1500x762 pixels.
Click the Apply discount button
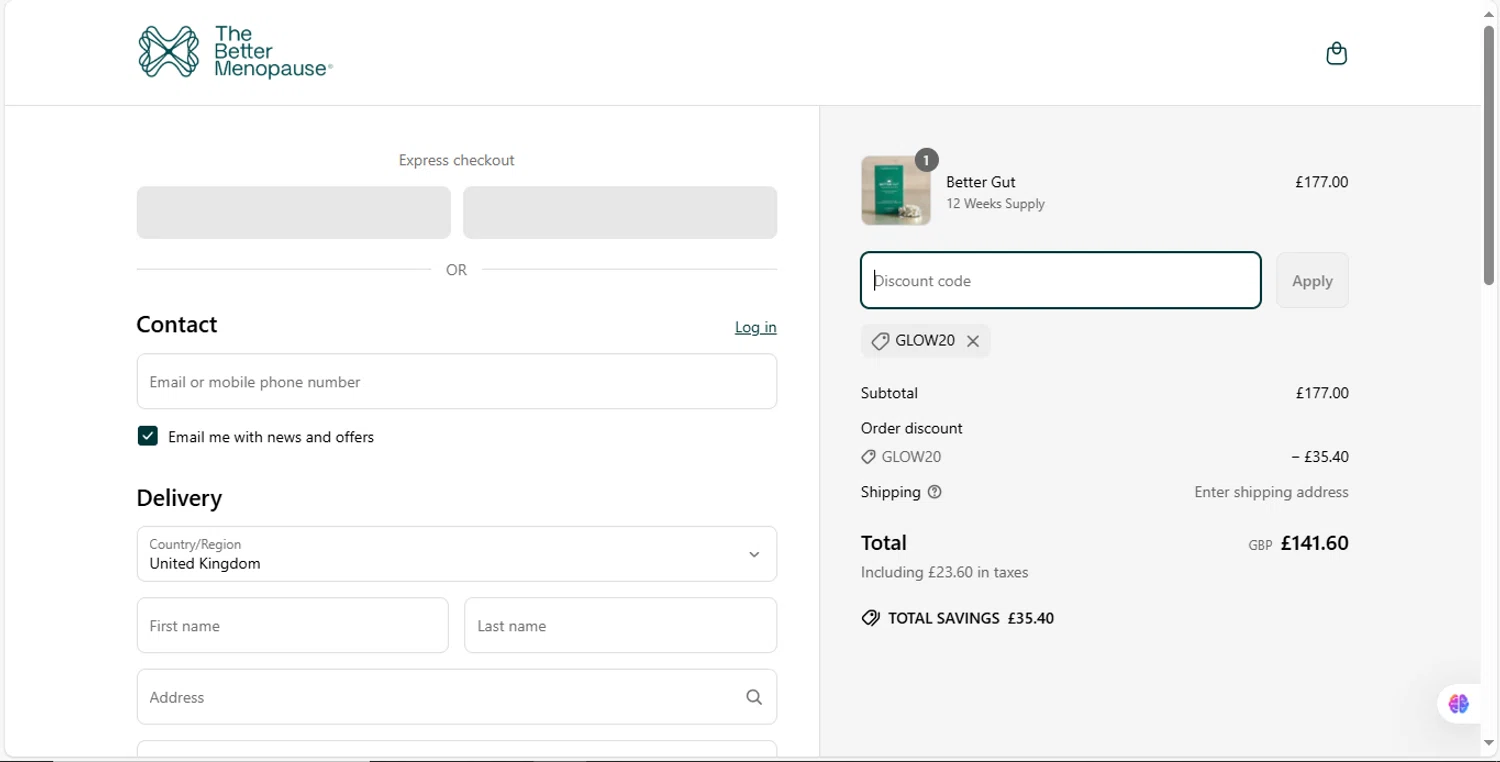click(x=1312, y=281)
